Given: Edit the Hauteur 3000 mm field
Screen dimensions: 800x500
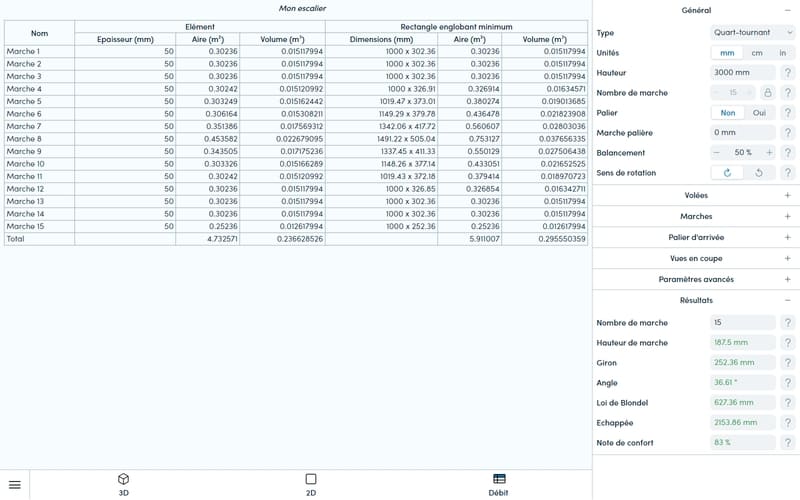Looking at the screenshot, I should [743, 72].
